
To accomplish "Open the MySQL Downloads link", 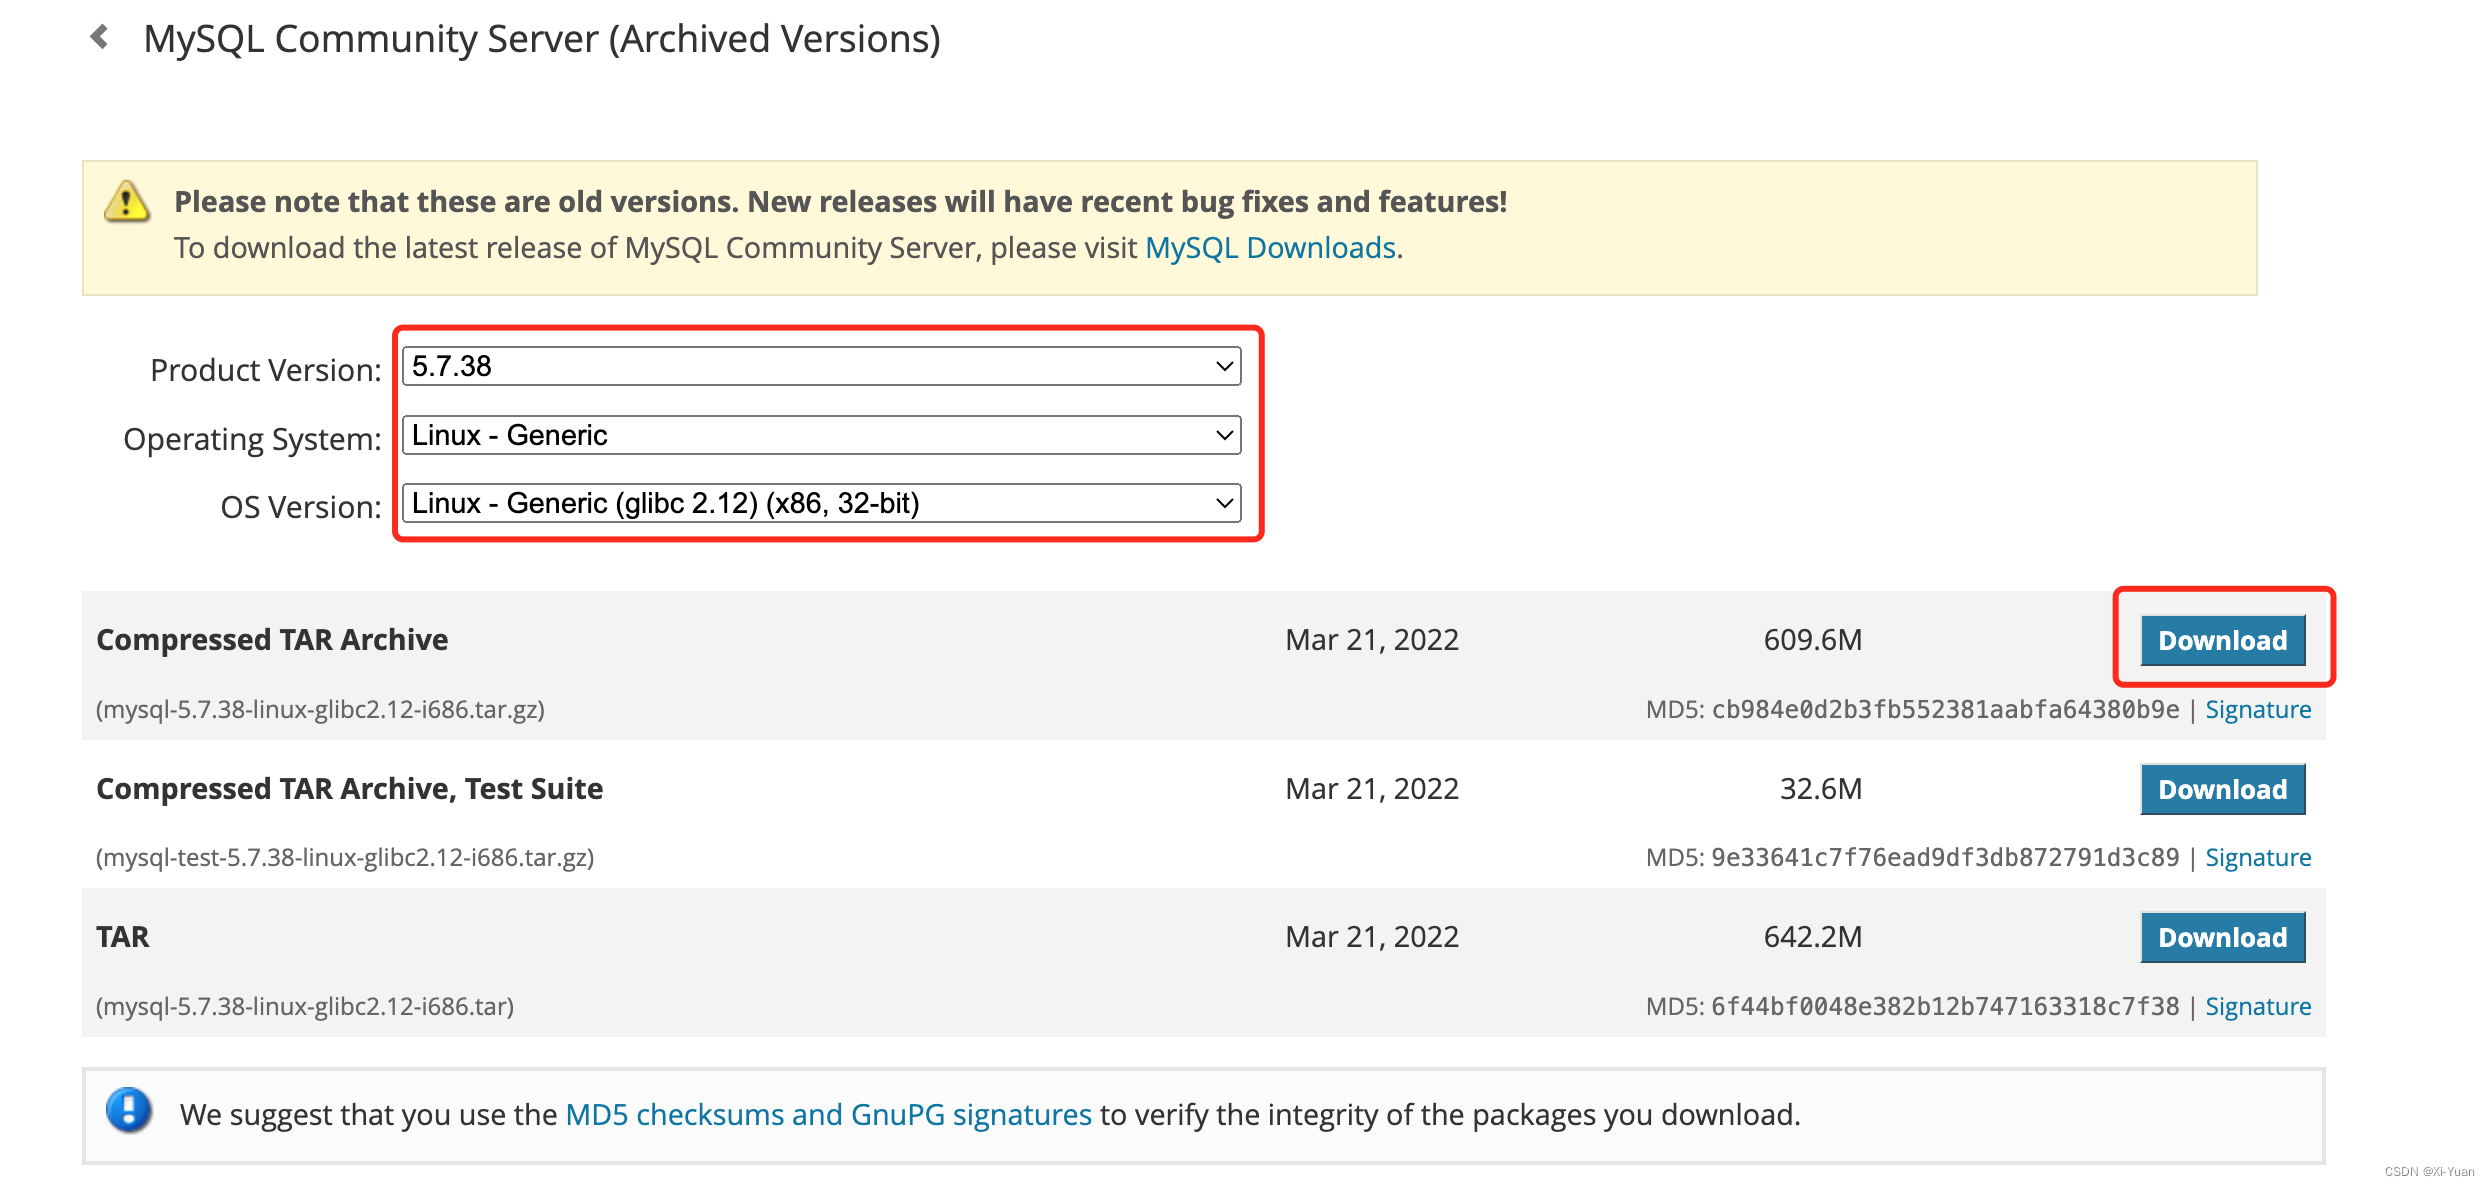I will click(1270, 248).
